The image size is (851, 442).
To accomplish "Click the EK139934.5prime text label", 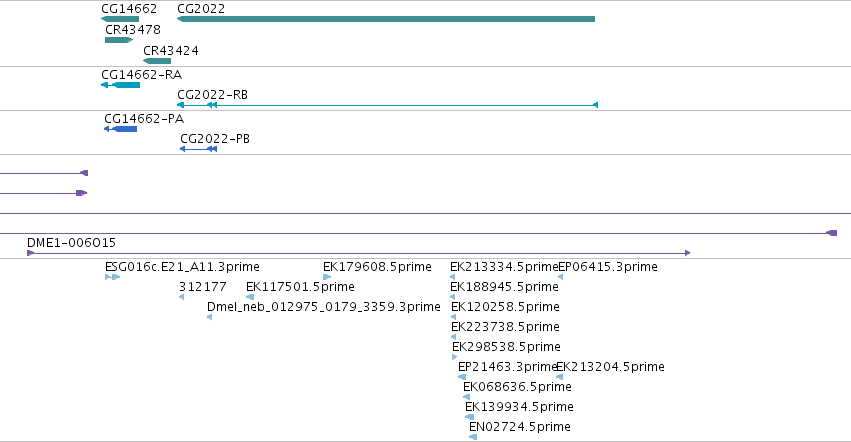I will pos(519,407).
